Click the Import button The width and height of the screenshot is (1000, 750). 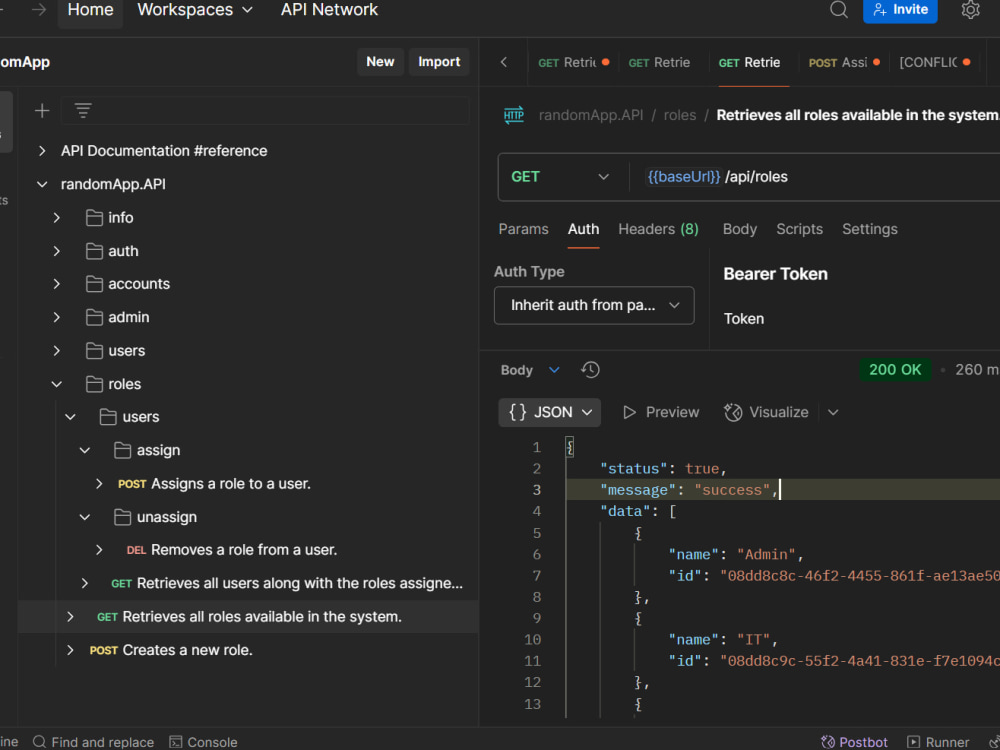point(439,62)
